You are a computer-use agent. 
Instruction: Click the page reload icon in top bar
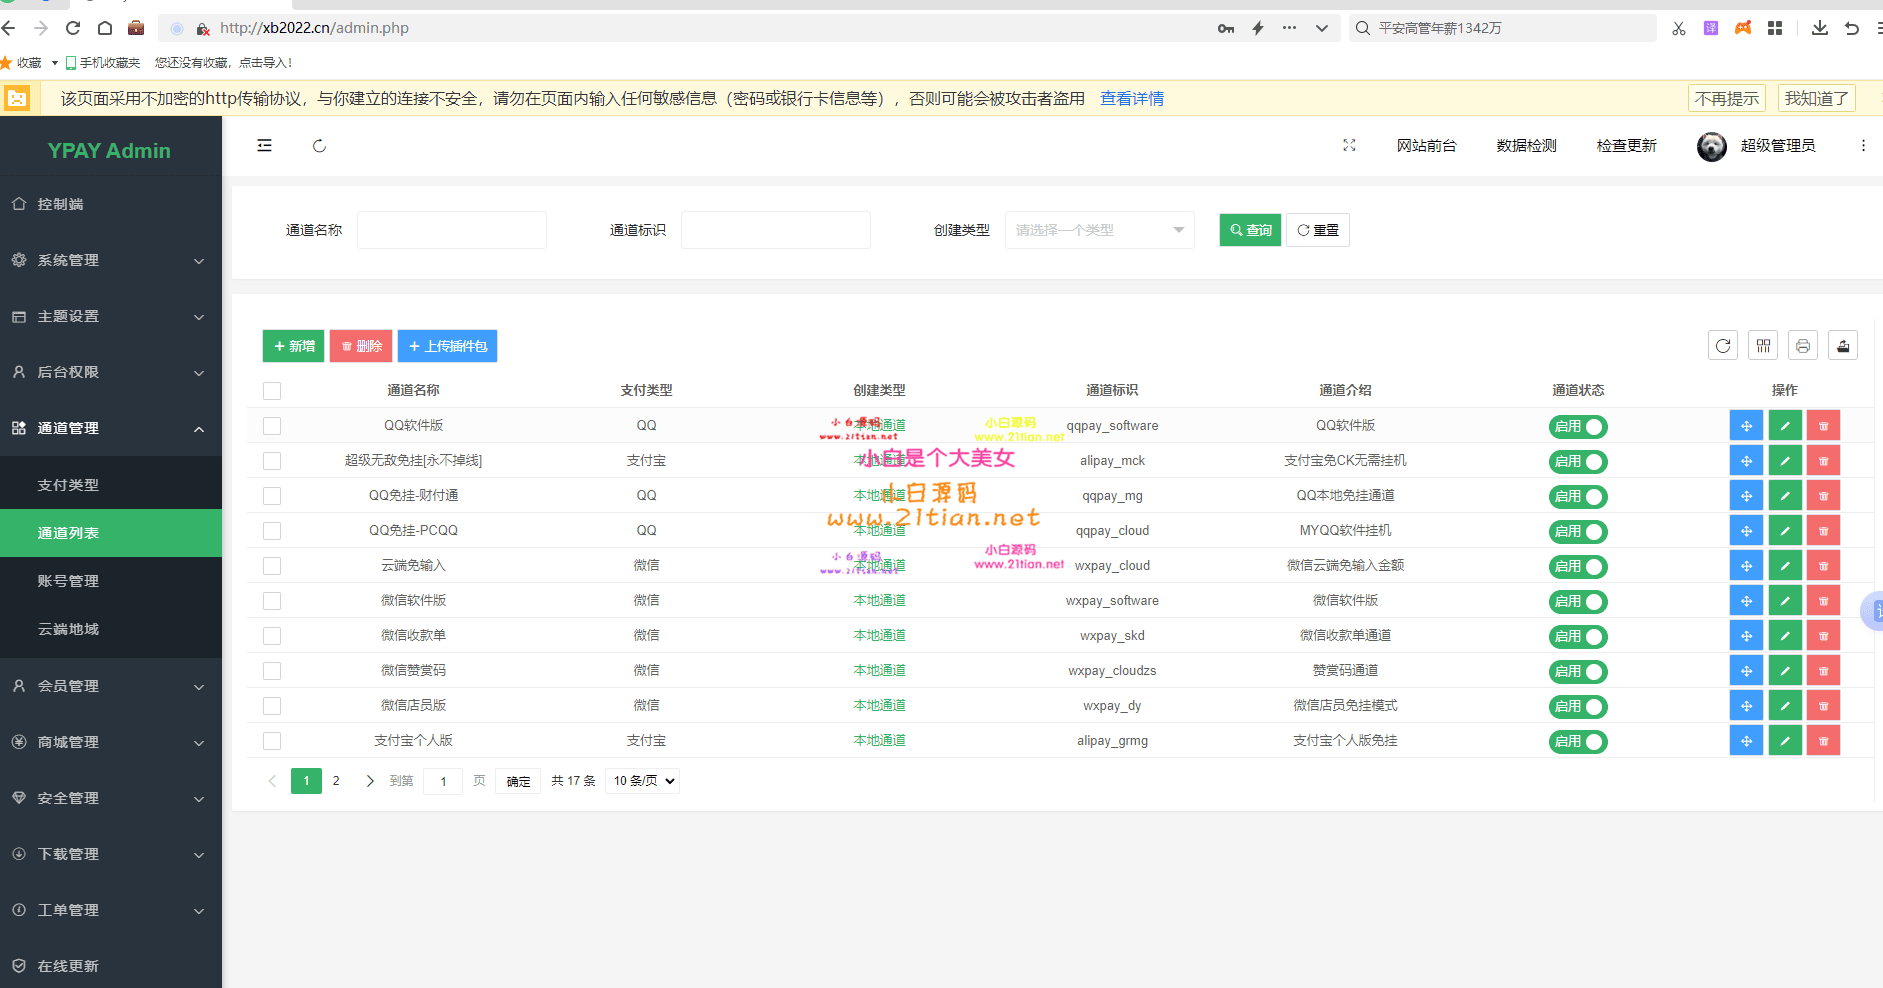320,145
